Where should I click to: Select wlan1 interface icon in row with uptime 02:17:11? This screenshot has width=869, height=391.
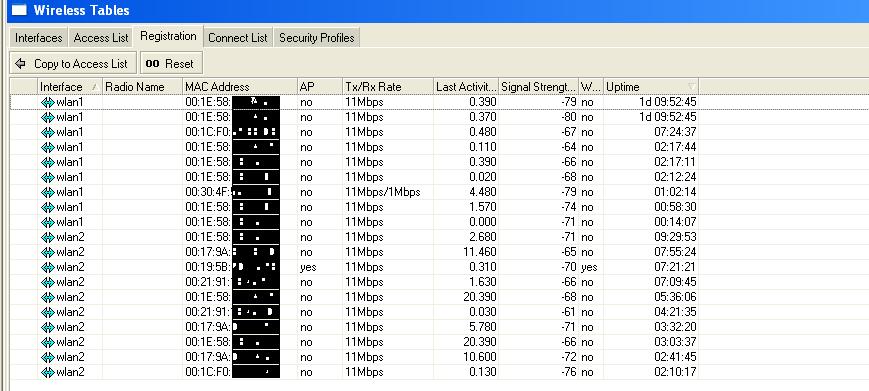[48, 162]
